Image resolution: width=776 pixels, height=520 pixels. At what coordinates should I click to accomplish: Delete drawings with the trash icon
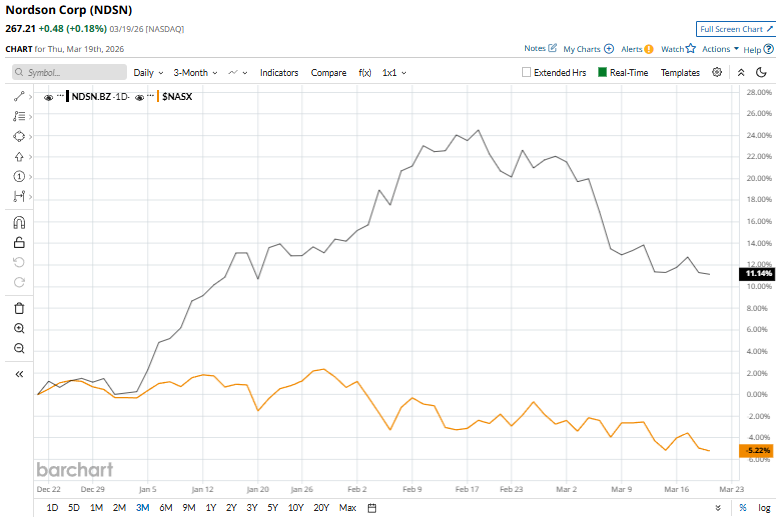pos(19,308)
